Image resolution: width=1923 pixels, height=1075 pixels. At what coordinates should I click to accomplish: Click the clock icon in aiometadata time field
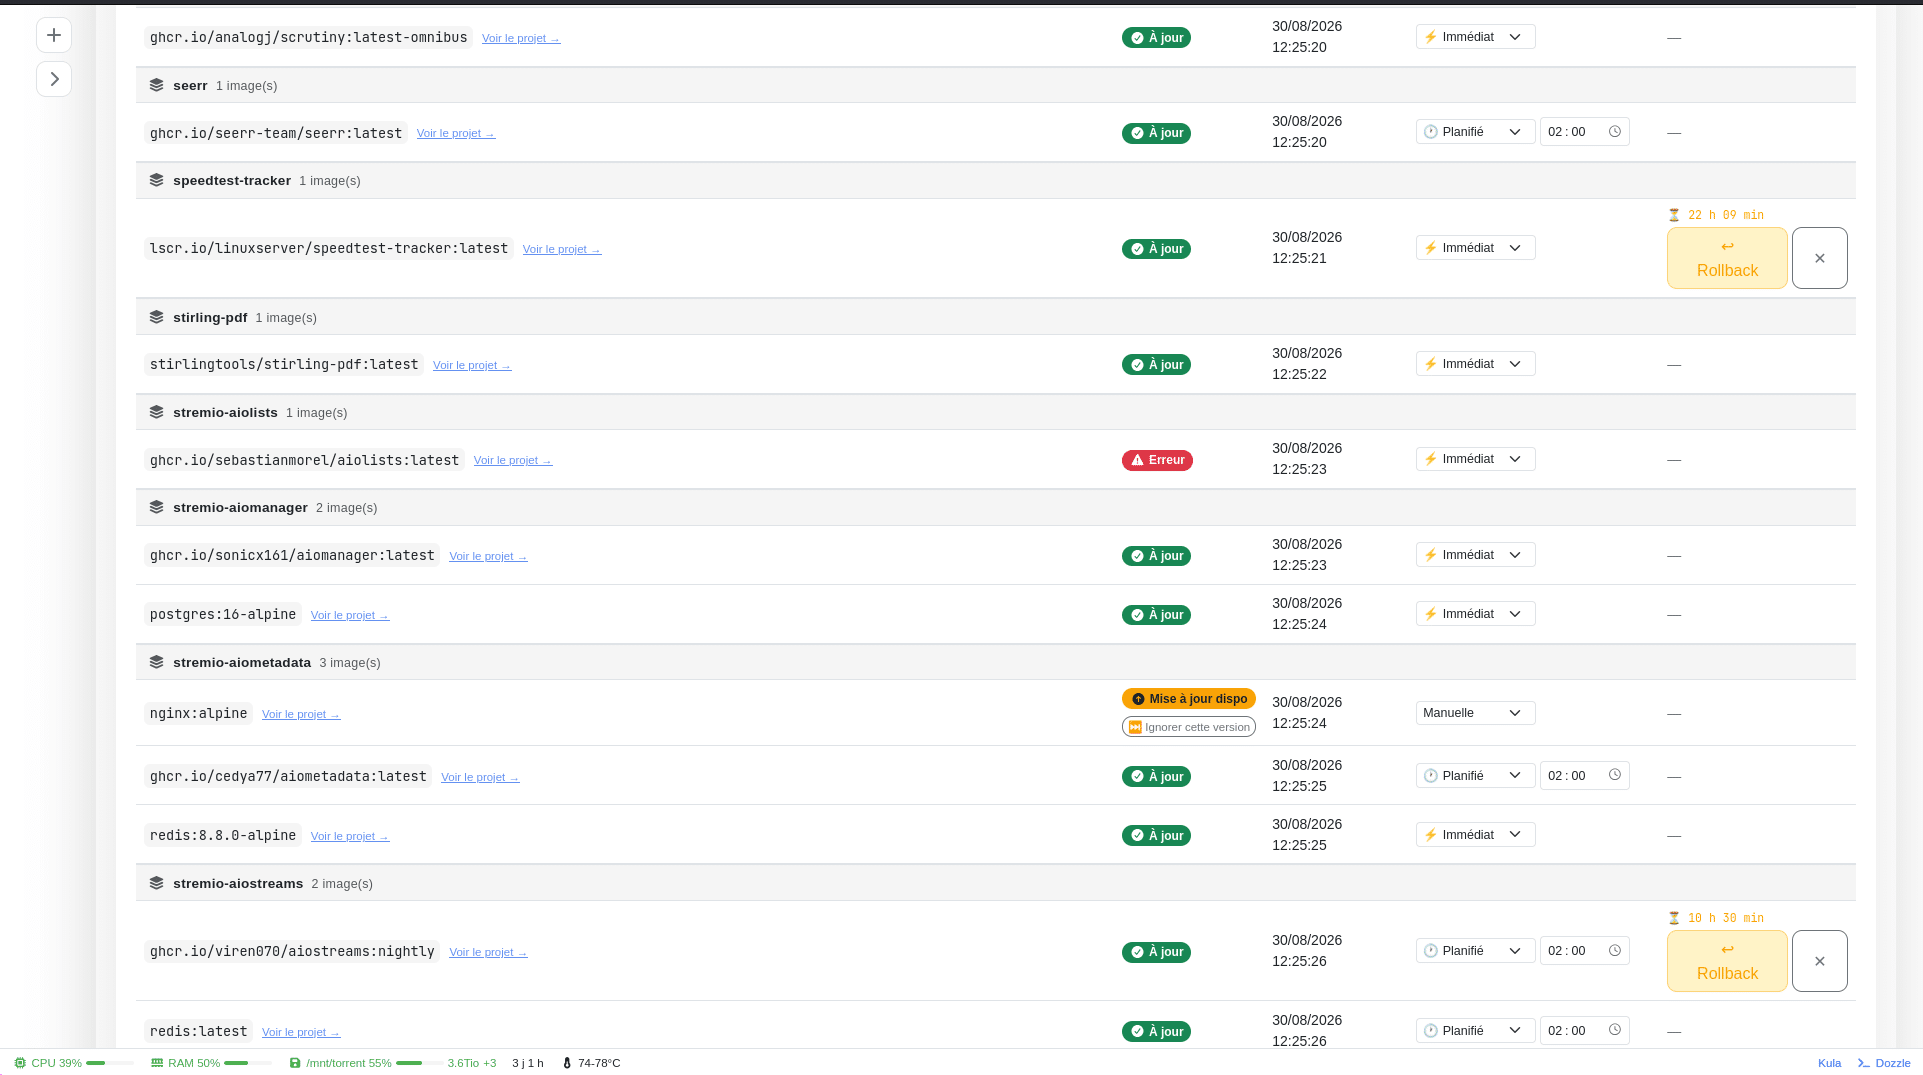[1614, 775]
